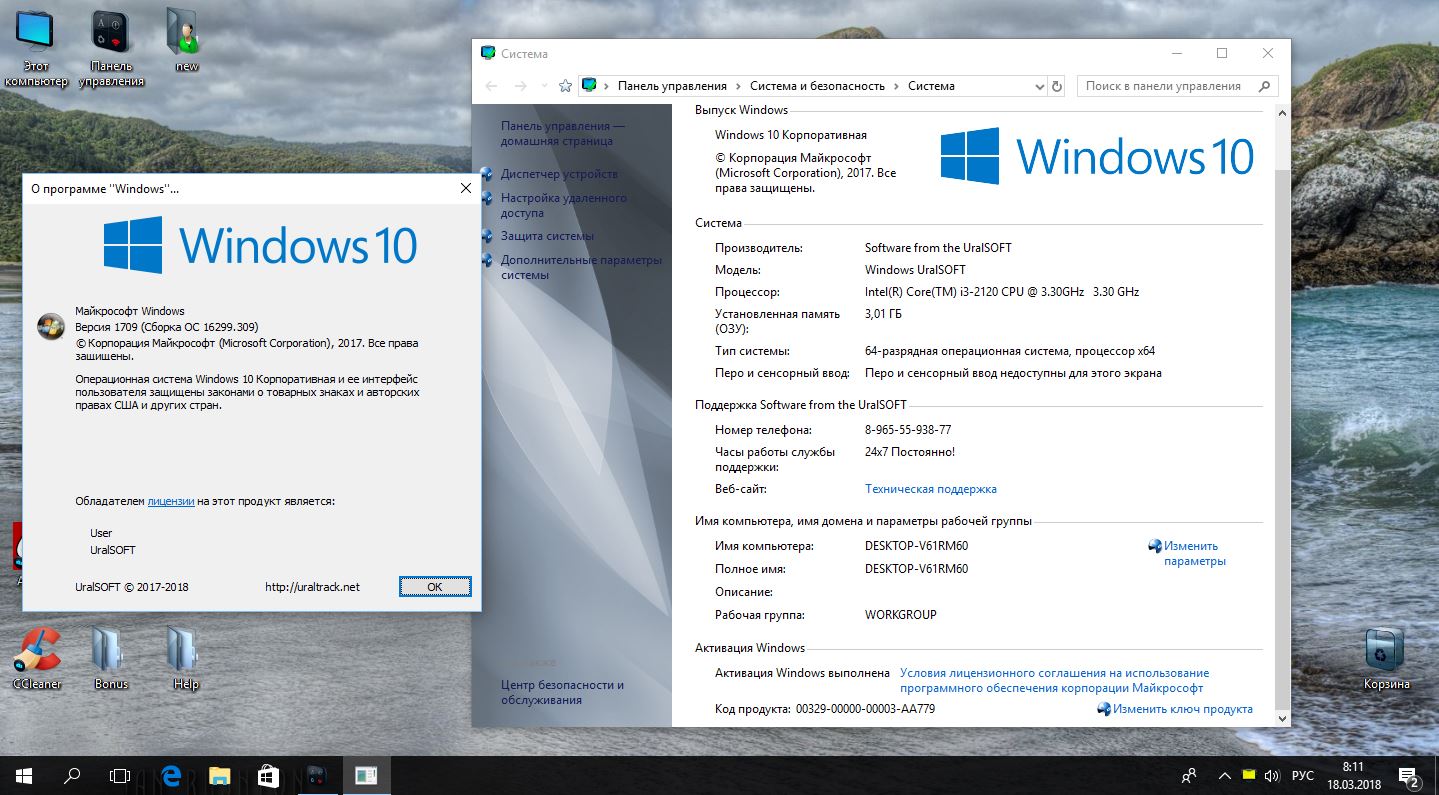
Task: Click the taskbar search magnifier
Action: tap(72, 775)
